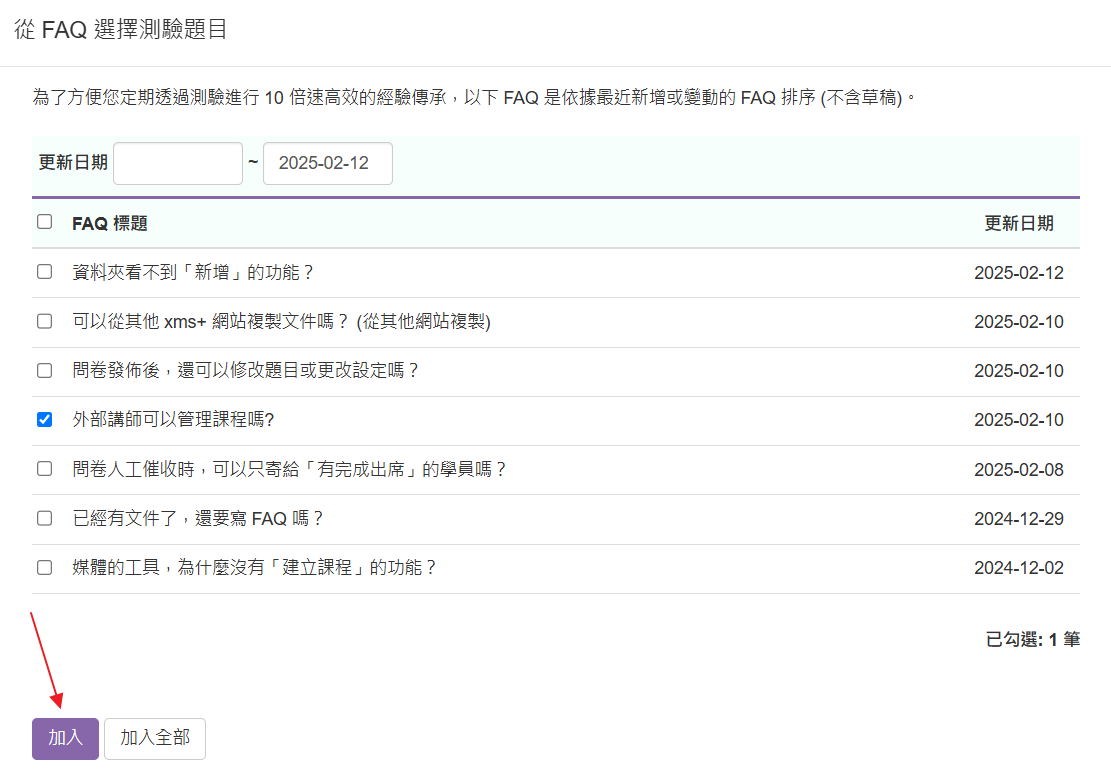The image size is (1111, 780).
Task: Toggle the select-all checkbox in table header
Action: click(x=44, y=222)
